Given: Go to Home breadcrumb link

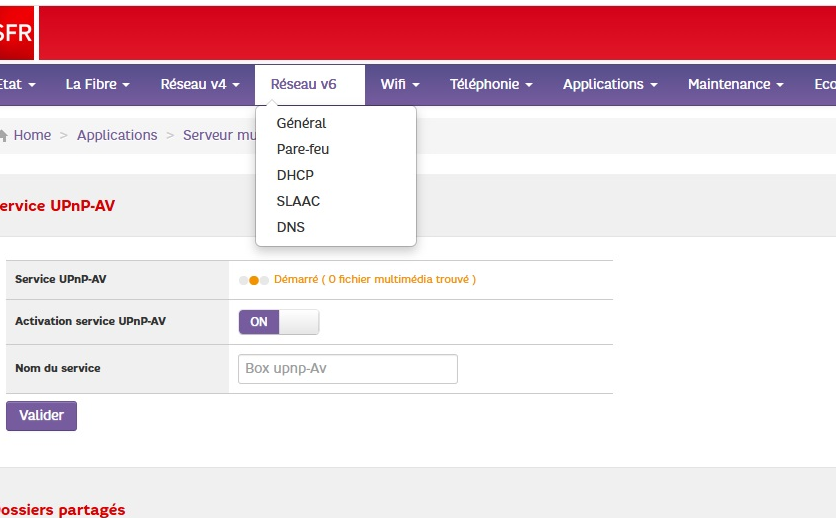Looking at the screenshot, I should [x=33, y=135].
